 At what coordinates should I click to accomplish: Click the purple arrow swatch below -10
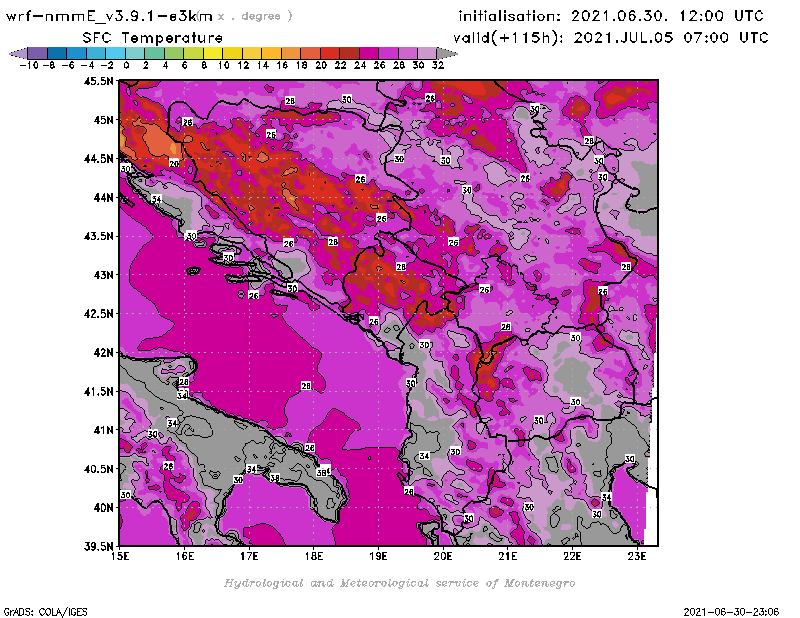18,53
